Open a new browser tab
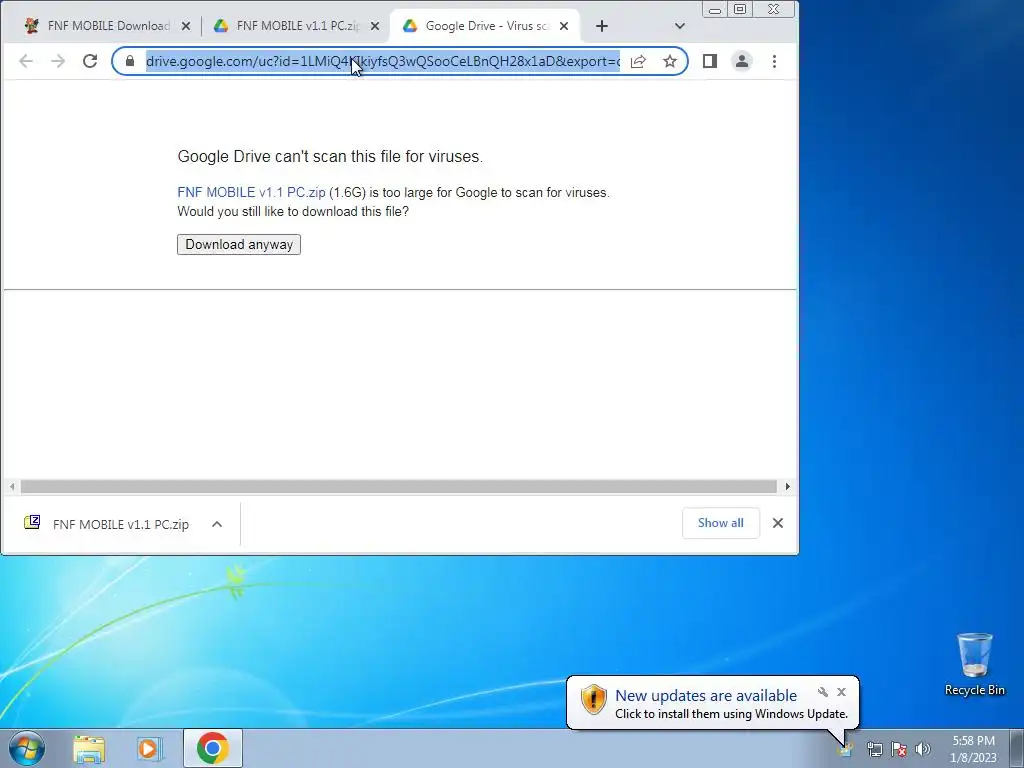The image size is (1024, 768). click(602, 26)
